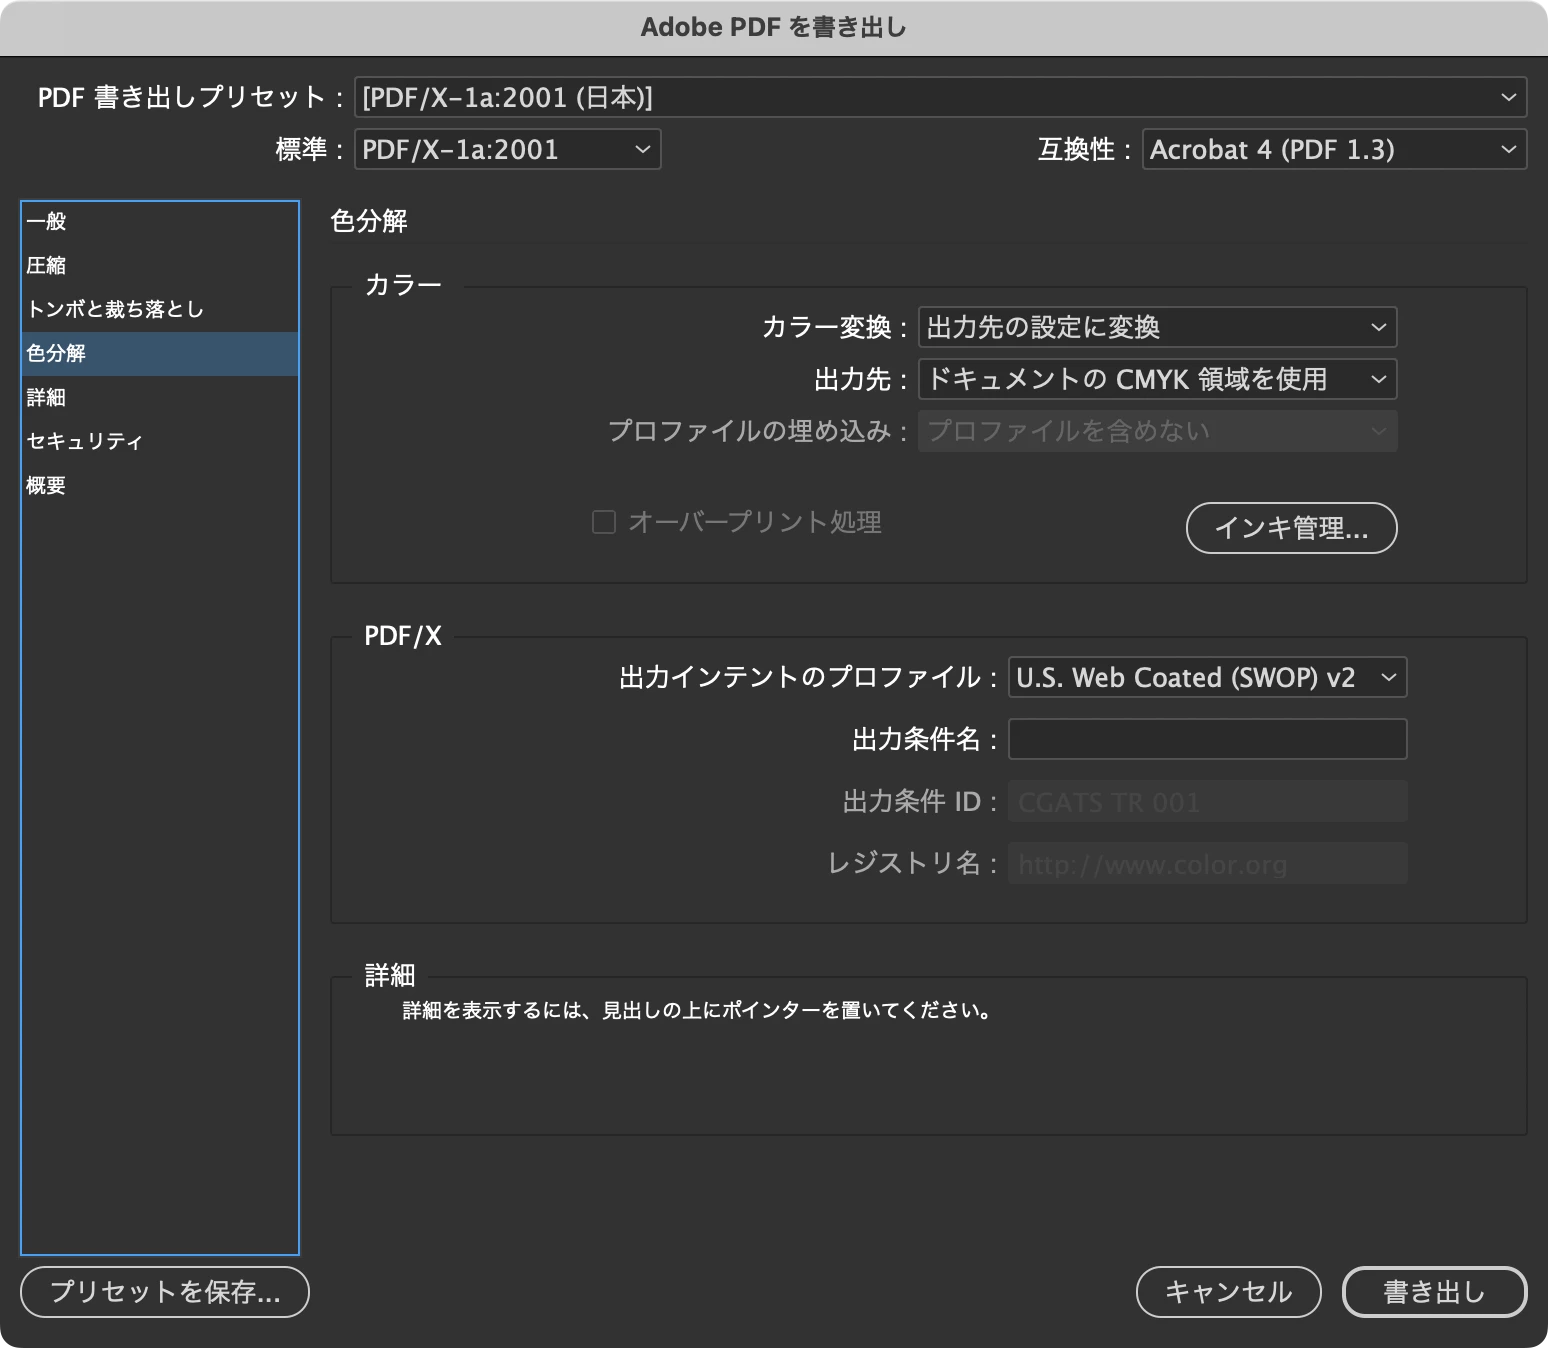Viewport: 1548px width, 1348px height.
Task: Click the キャンセル button
Action: pyautogui.click(x=1229, y=1292)
